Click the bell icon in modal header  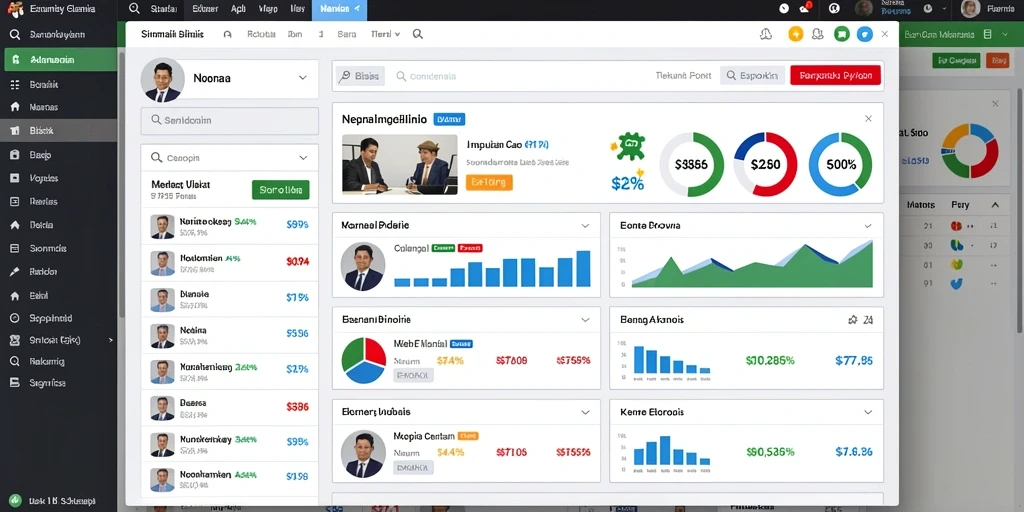pyautogui.click(x=766, y=35)
